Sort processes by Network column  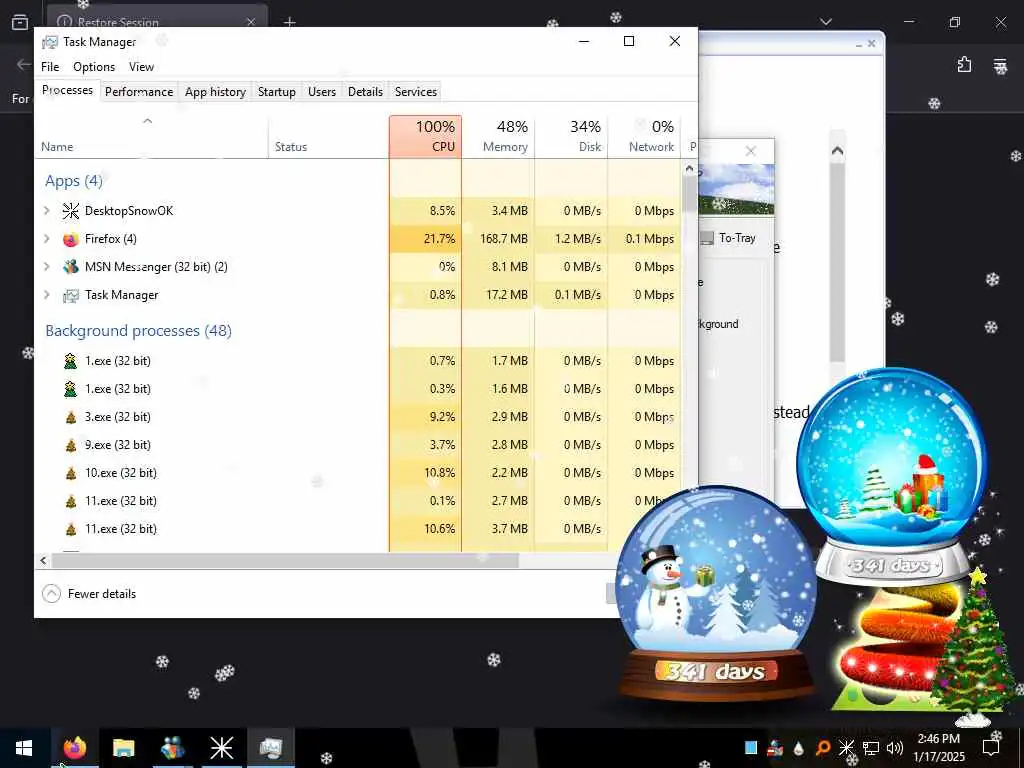tap(644, 136)
